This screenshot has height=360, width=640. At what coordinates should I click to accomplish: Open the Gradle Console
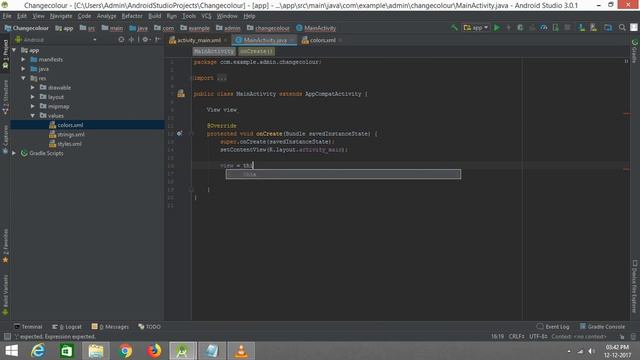tap(602, 327)
